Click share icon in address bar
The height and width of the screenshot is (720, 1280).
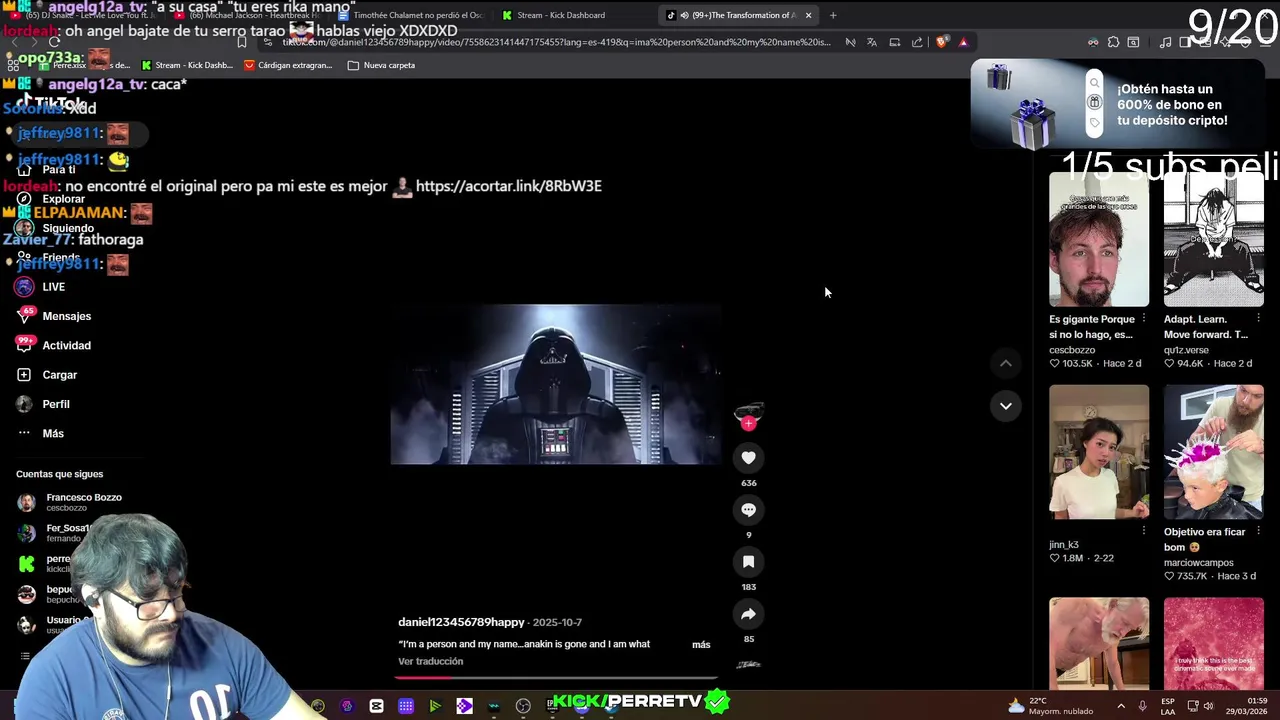(917, 42)
